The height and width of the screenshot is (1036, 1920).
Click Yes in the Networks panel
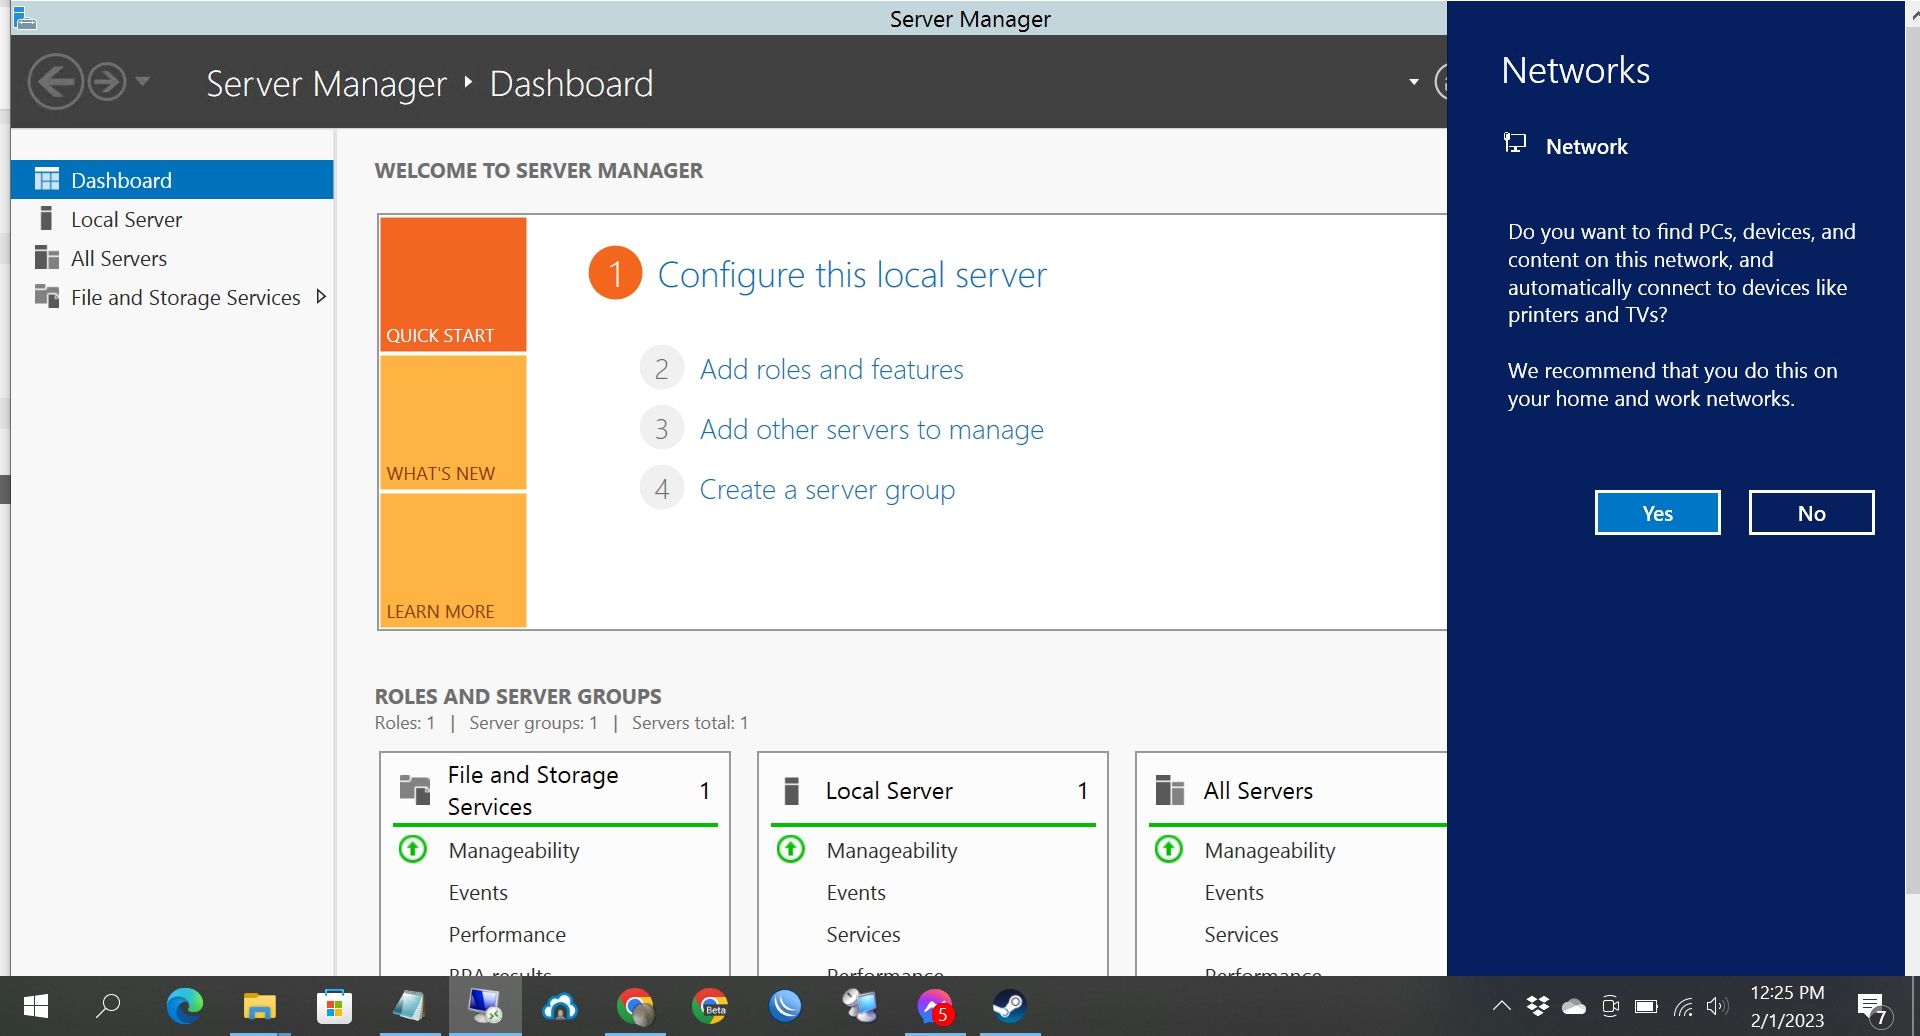coord(1657,513)
